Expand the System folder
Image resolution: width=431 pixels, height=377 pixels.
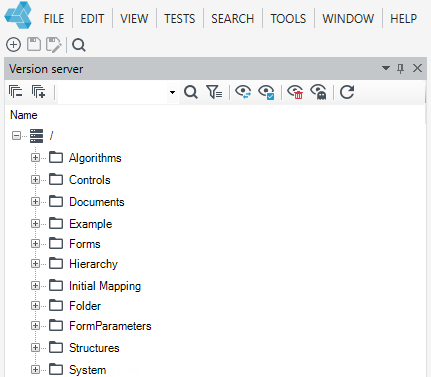point(35,370)
